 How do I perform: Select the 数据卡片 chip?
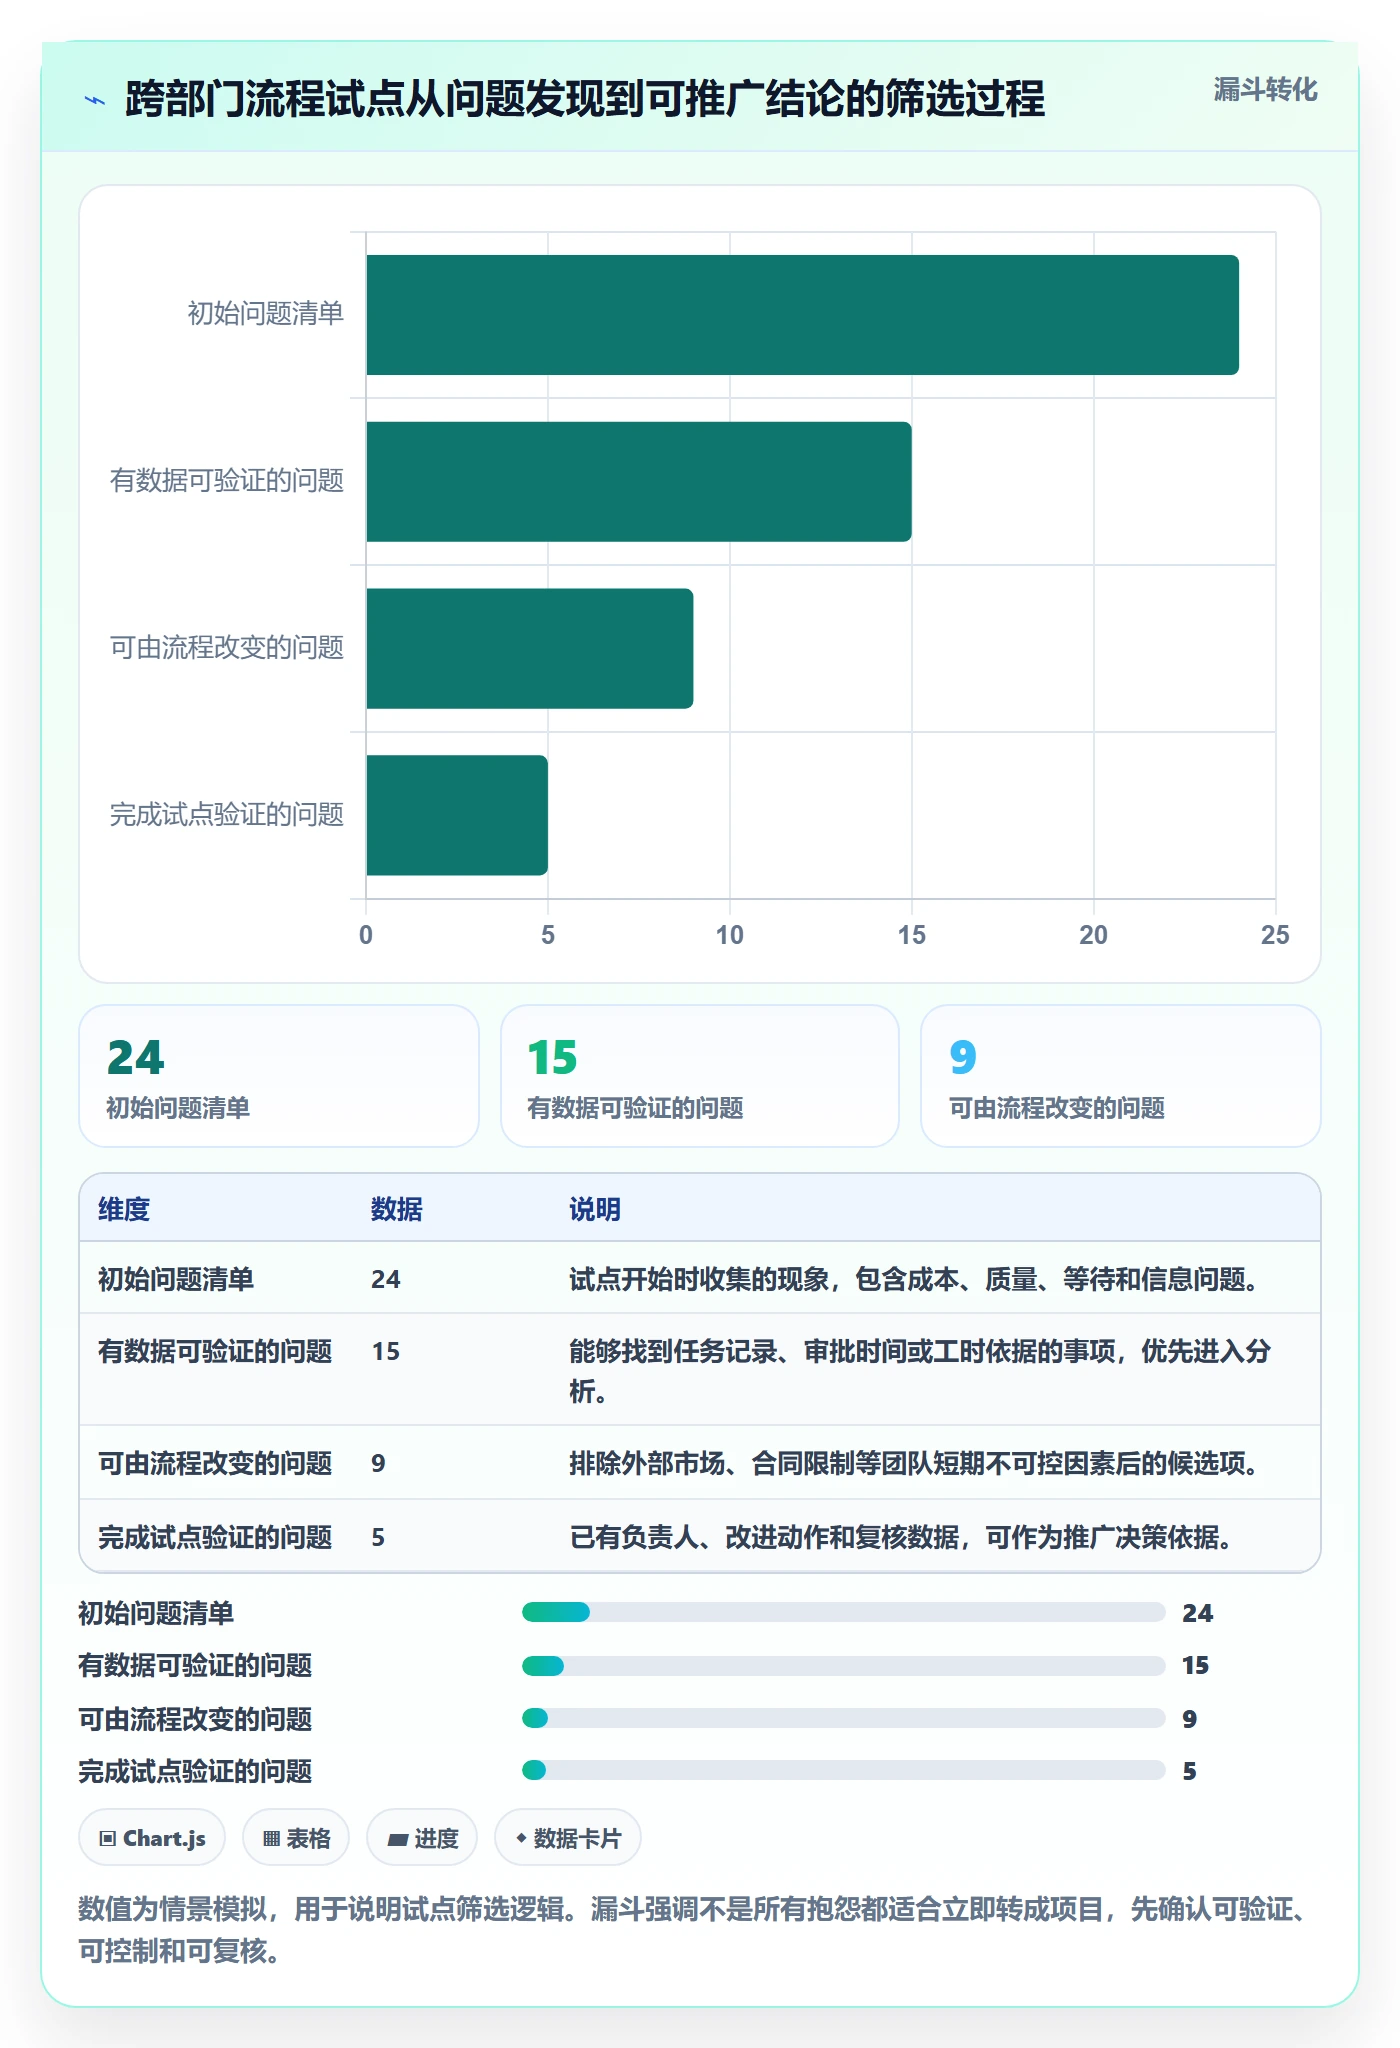click(x=568, y=1838)
